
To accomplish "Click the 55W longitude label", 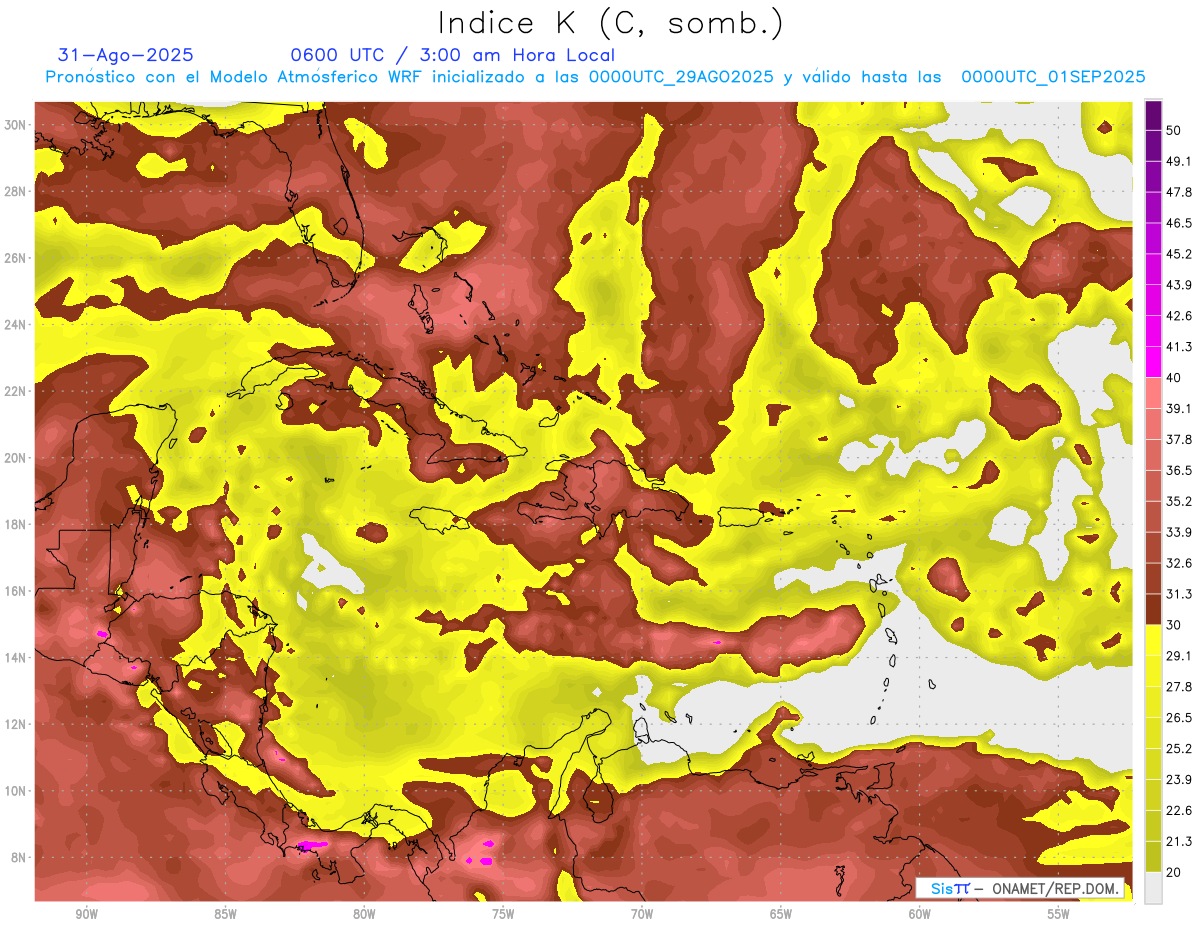I will (1059, 914).
